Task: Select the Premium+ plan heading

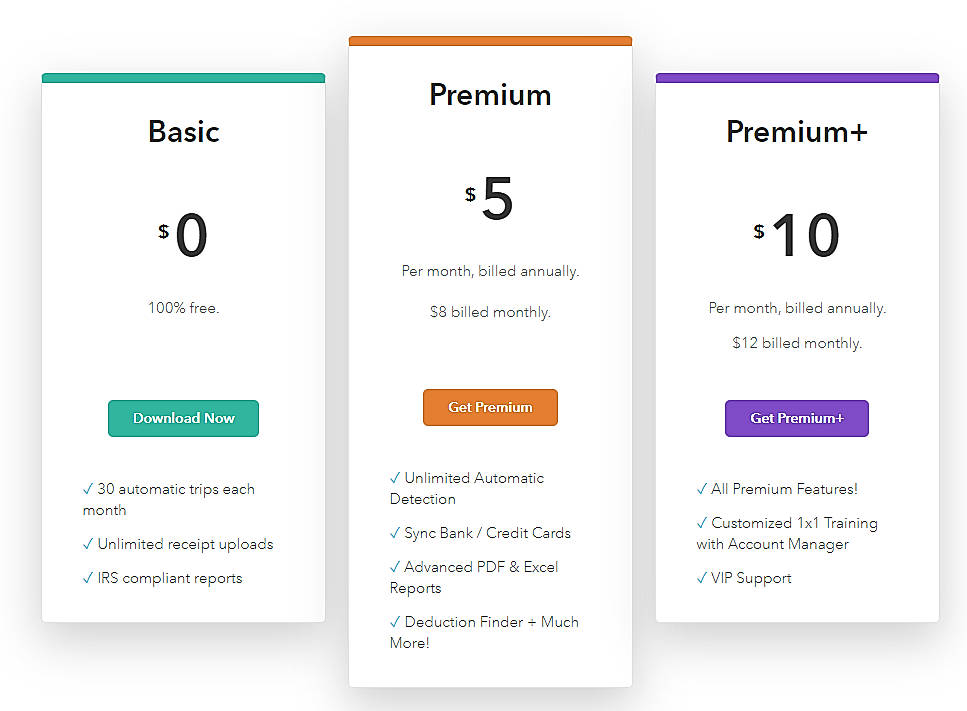Action: click(796, 131)
